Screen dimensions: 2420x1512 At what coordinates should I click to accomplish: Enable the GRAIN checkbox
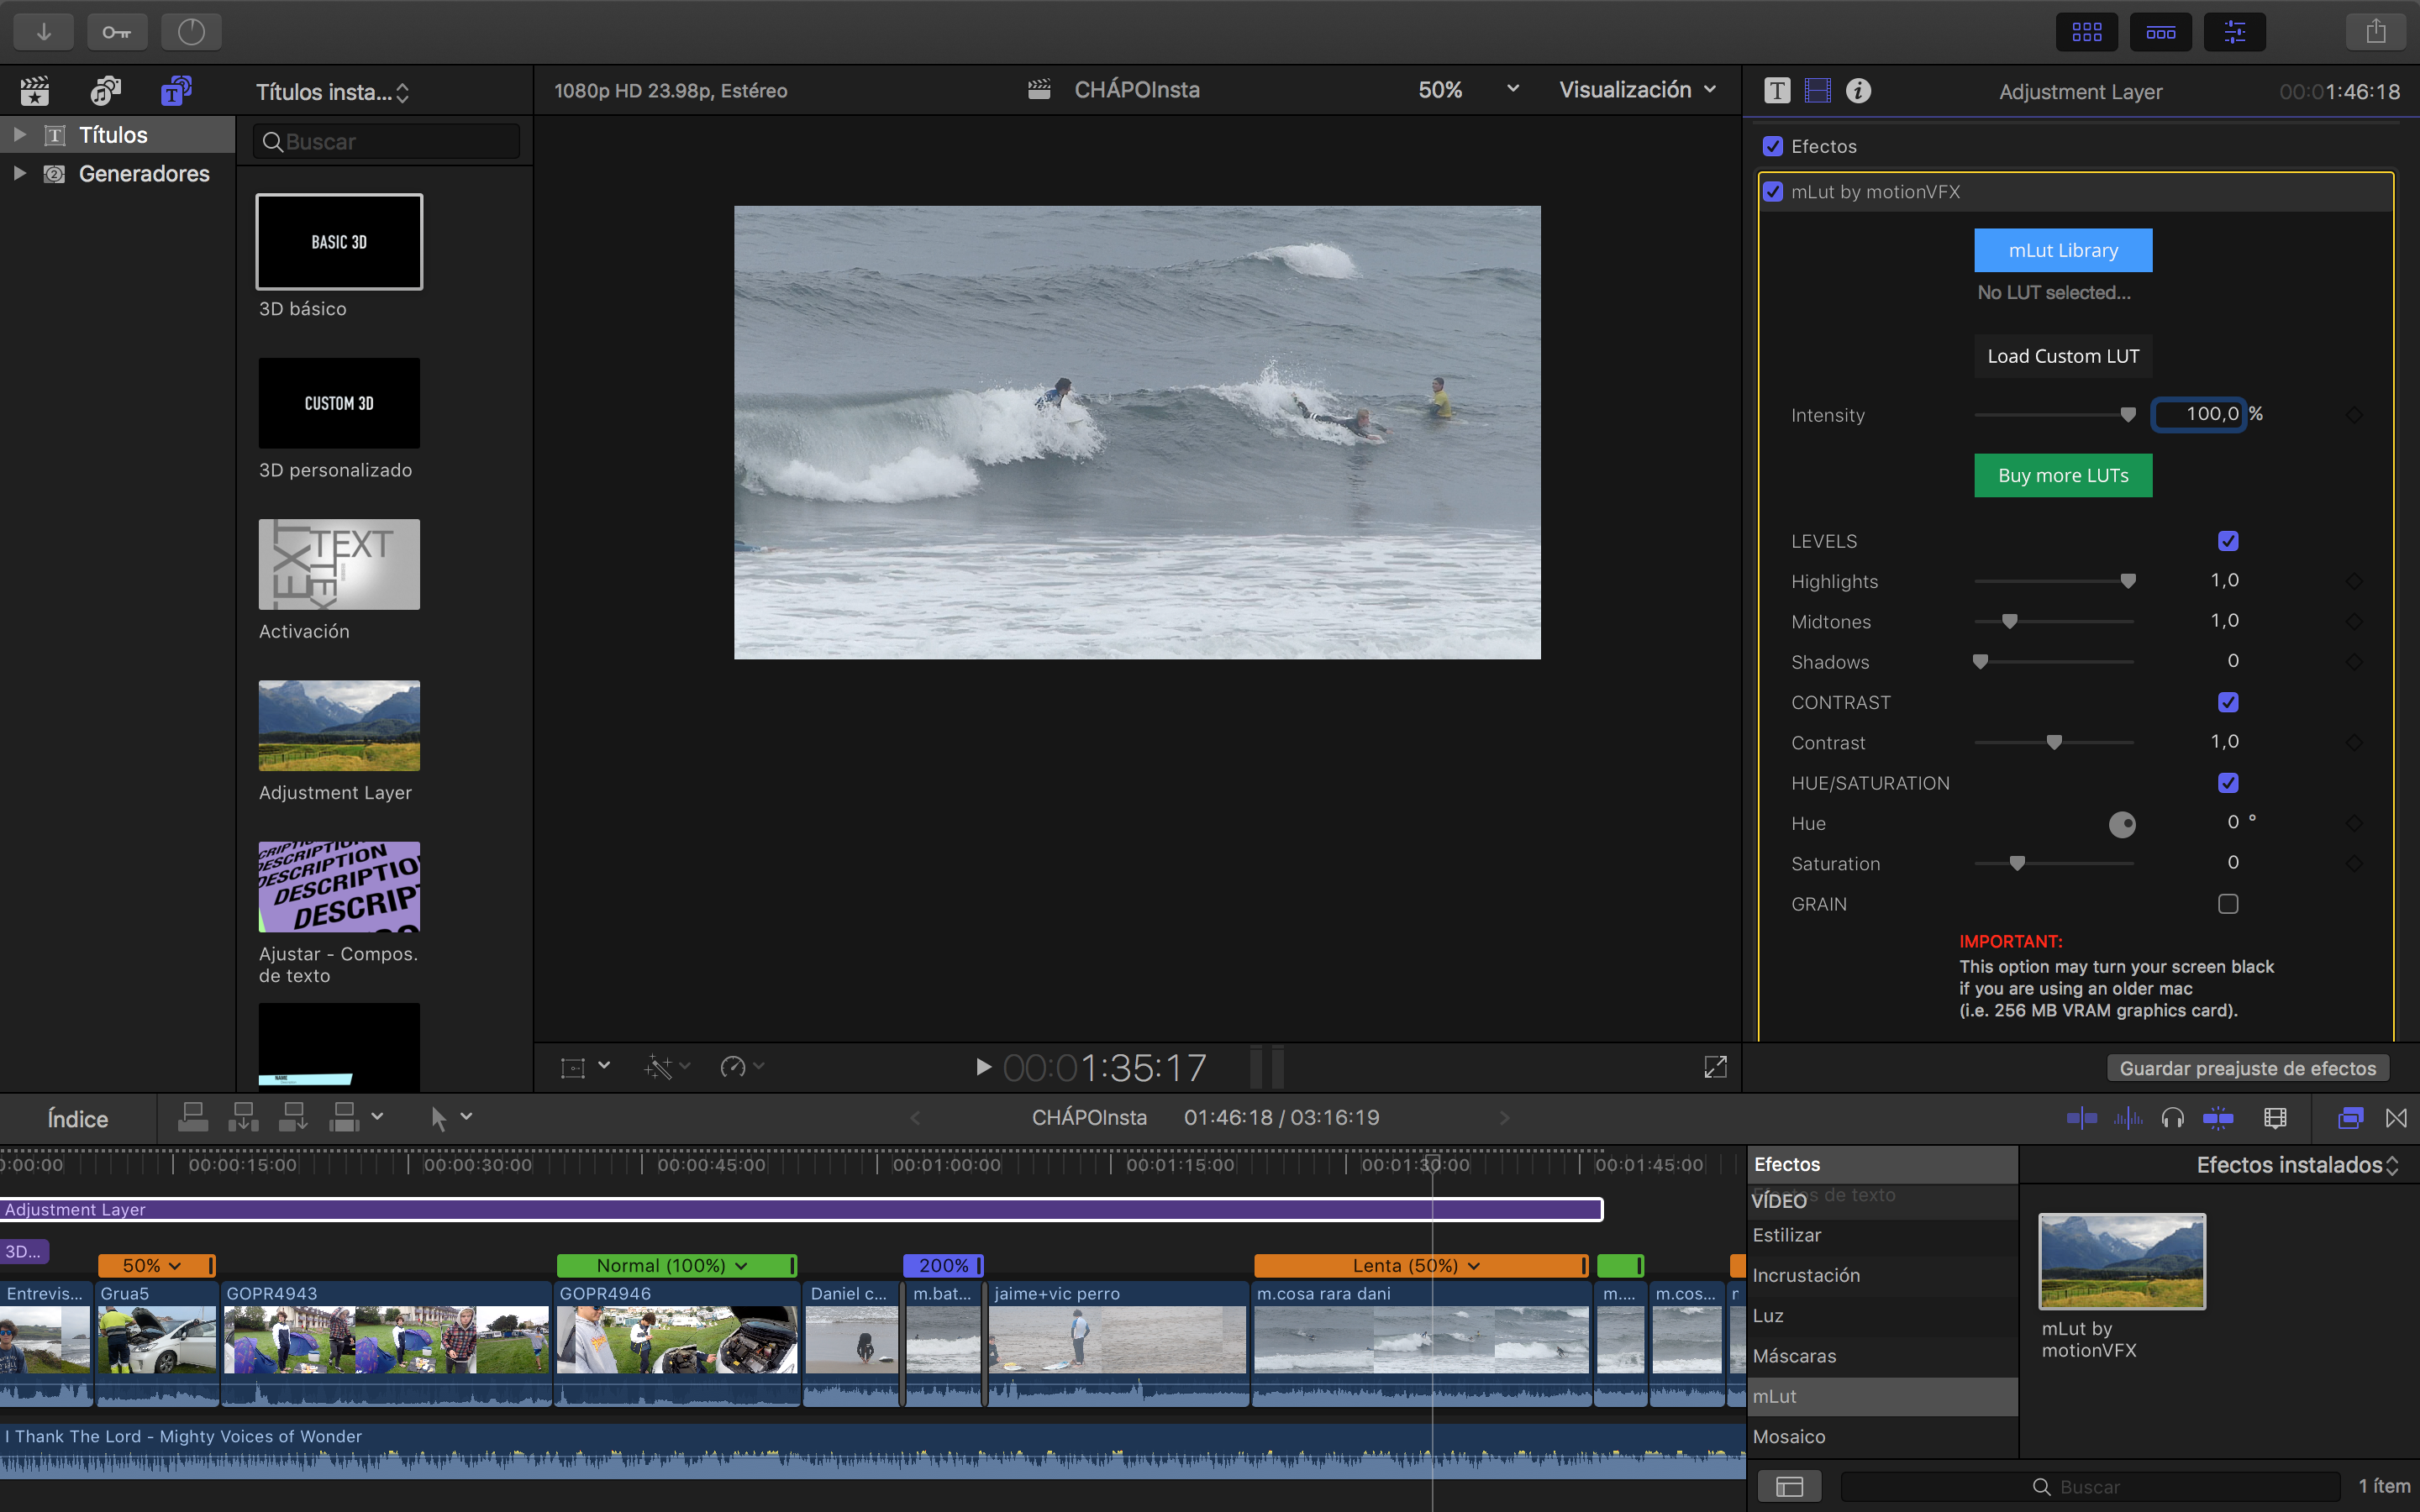coord(2228,904)
